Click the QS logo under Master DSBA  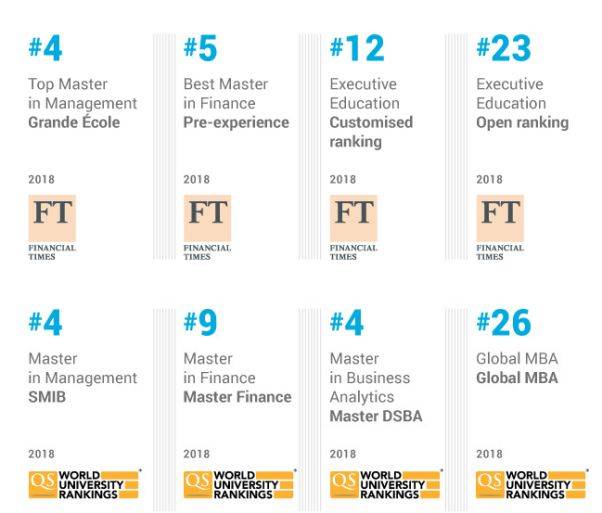click(x=386, y=483)
